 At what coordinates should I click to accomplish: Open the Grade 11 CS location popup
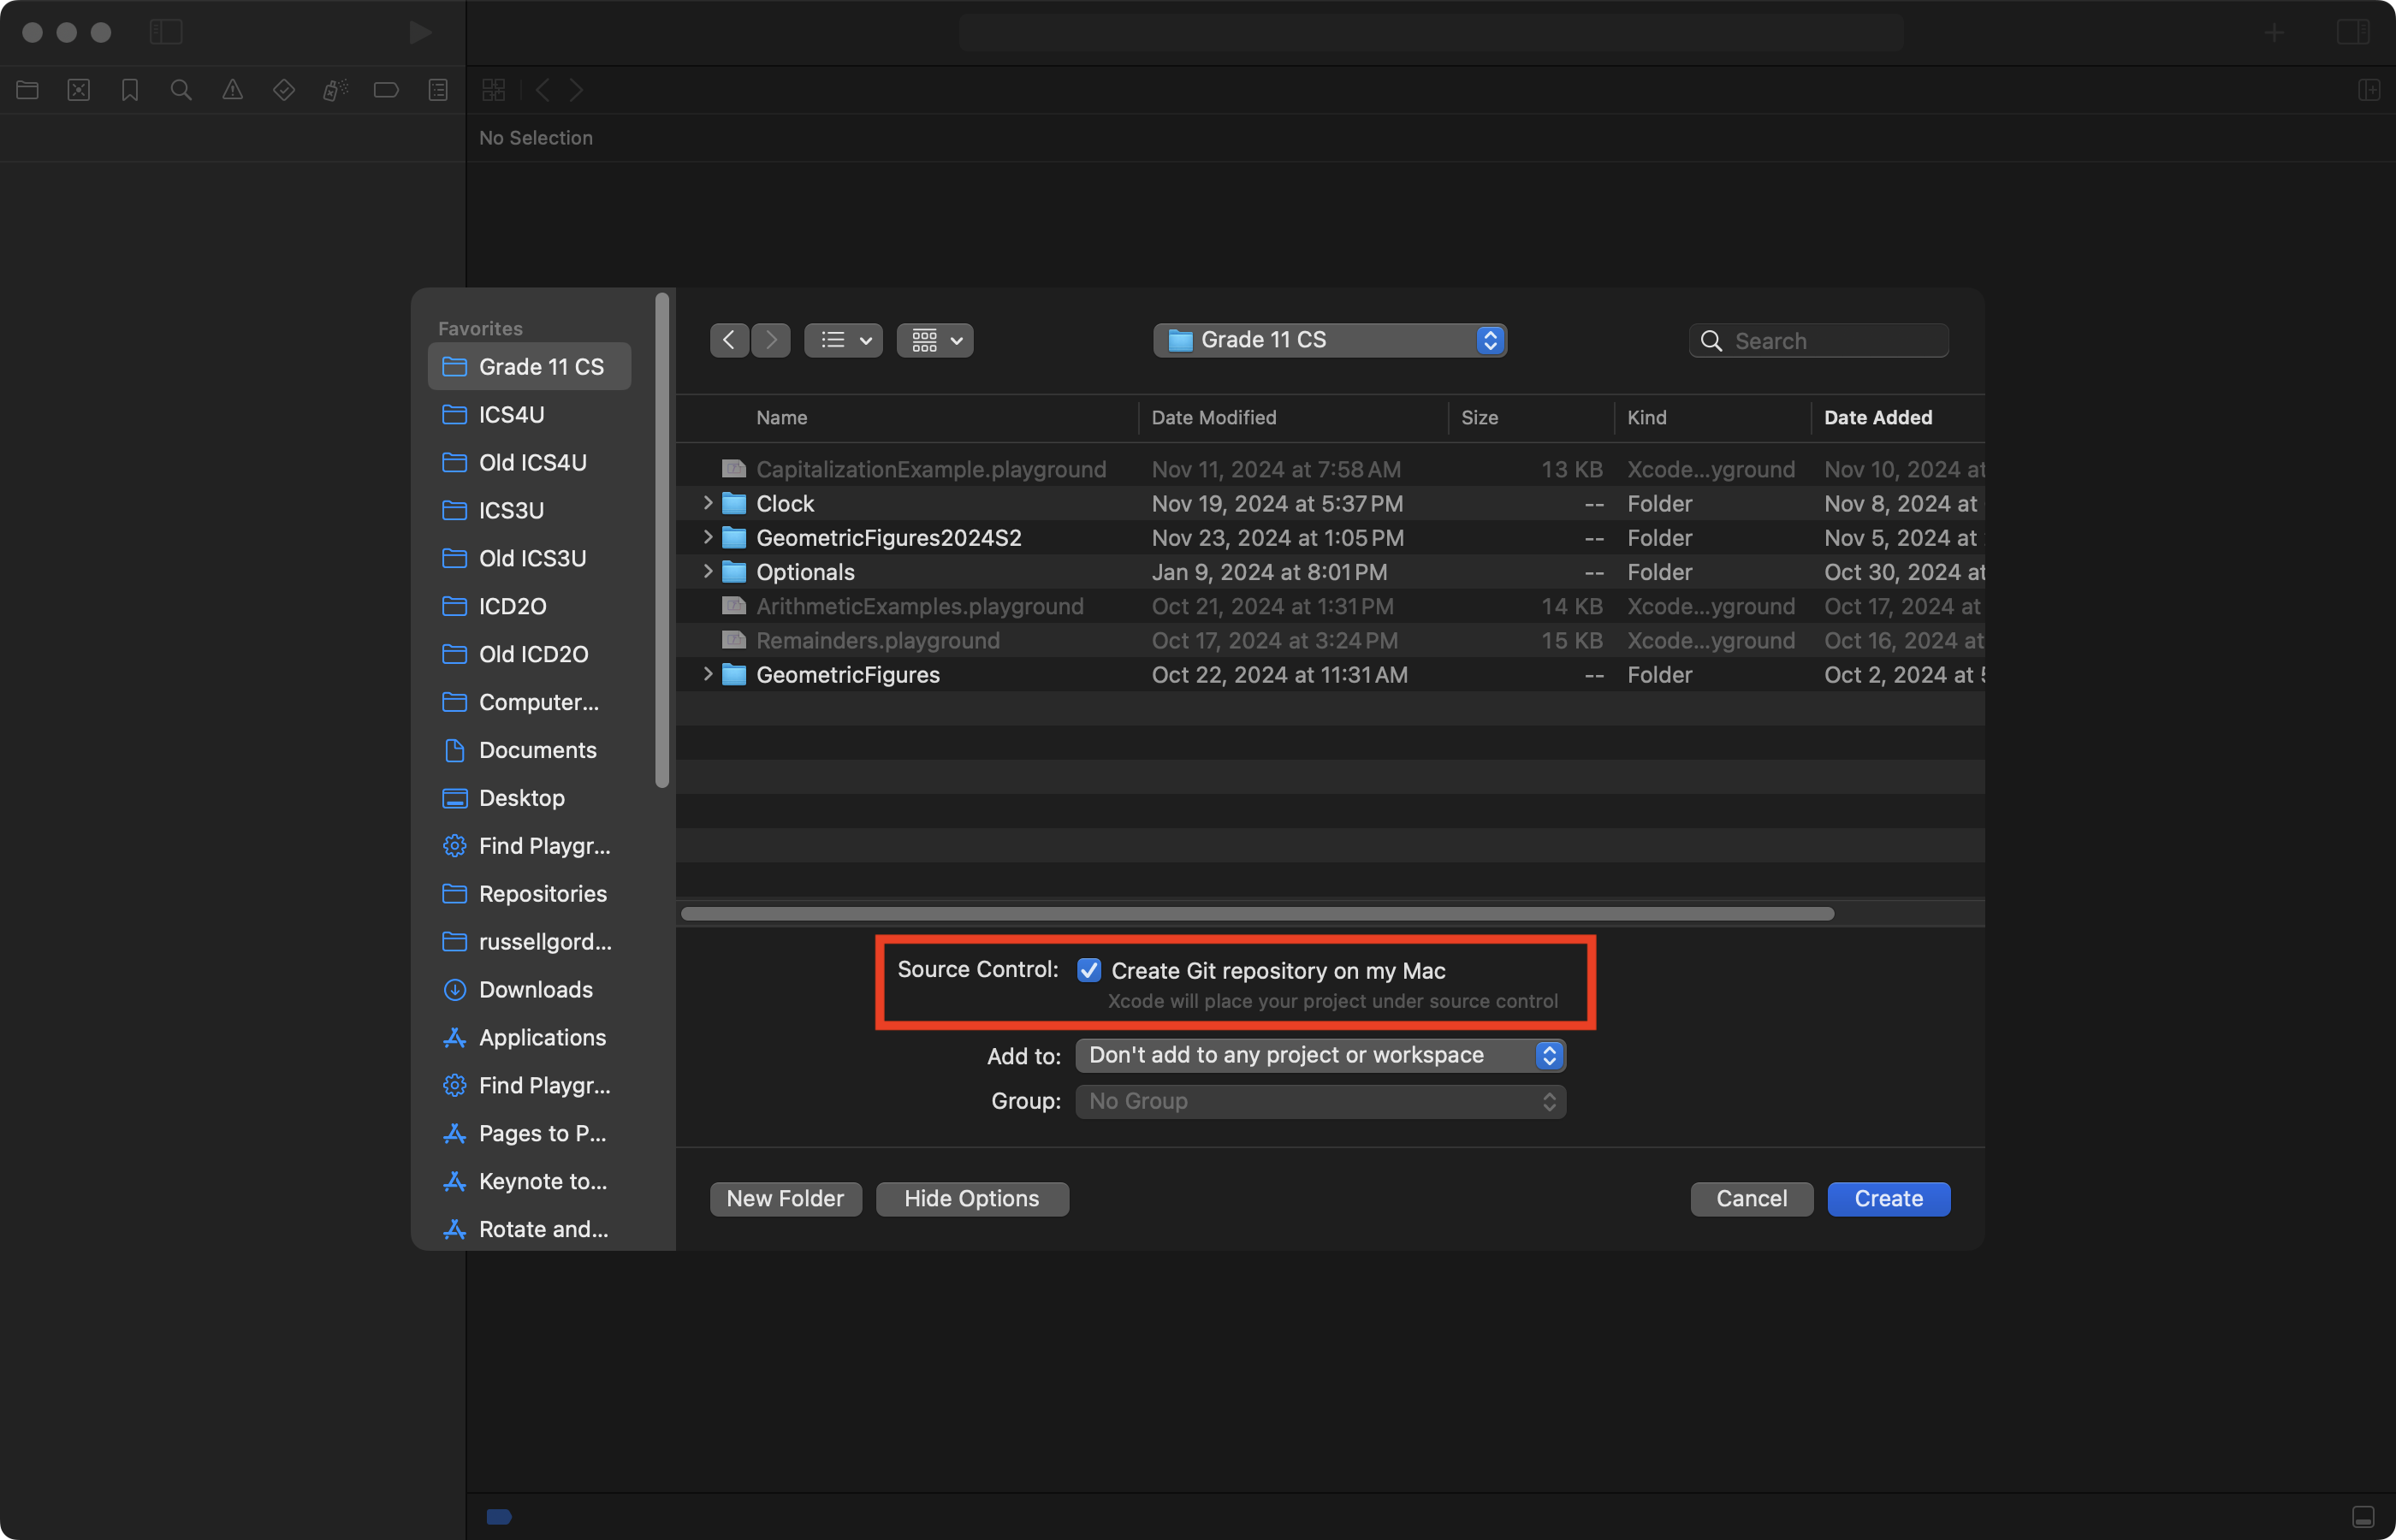(x=1329, y=340)
